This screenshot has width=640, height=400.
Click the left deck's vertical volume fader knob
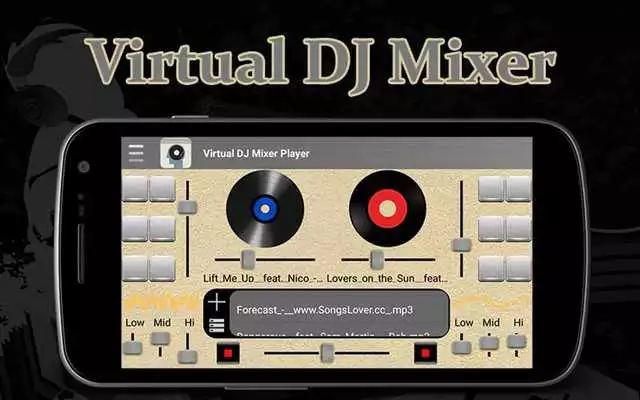tap(187, 207)
